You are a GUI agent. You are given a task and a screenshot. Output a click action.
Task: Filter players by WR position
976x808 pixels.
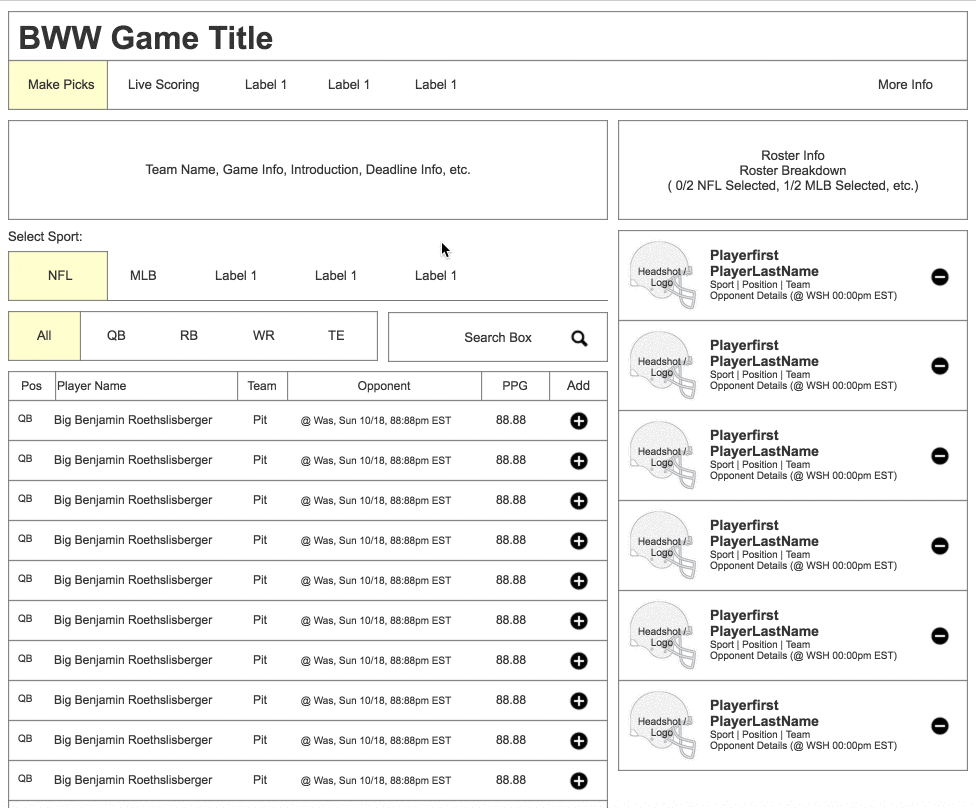click(x=263, y=336)
